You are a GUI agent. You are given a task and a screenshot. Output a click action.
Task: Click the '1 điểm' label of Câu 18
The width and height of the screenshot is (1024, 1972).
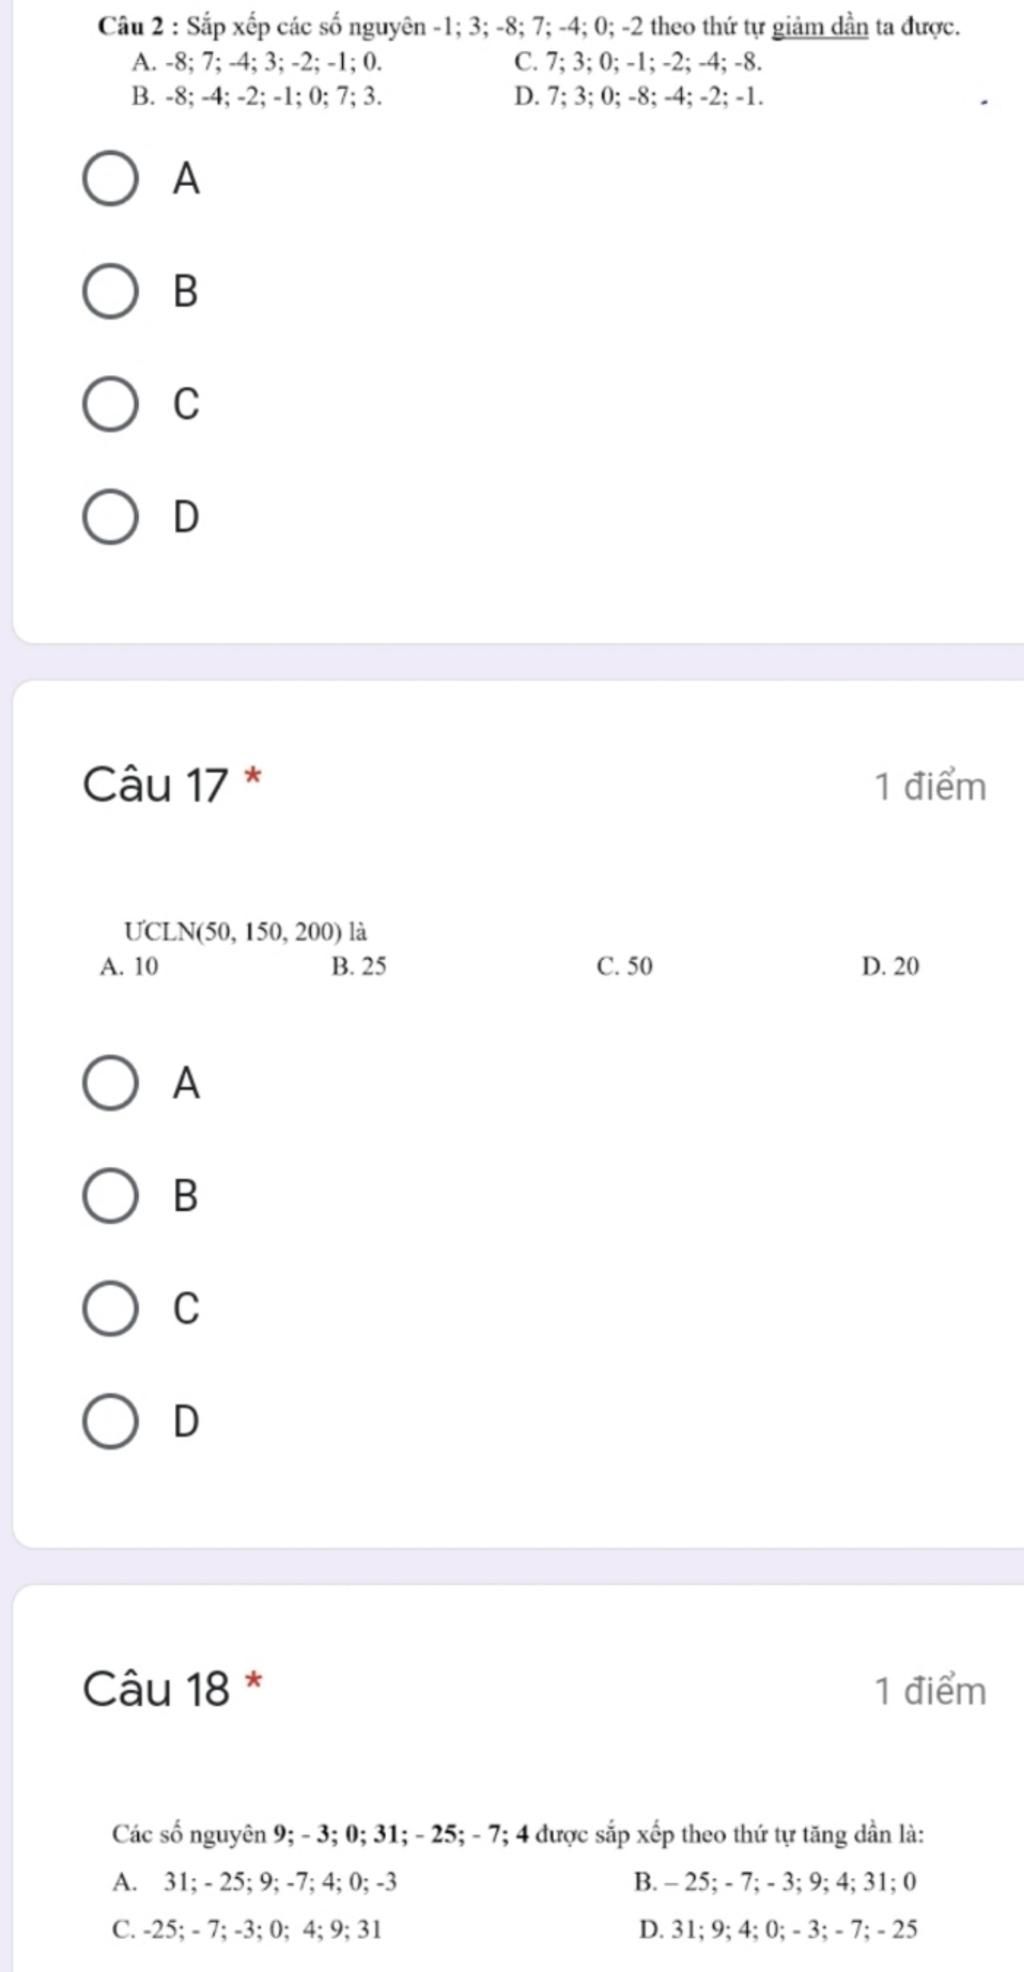(930, 1692)
